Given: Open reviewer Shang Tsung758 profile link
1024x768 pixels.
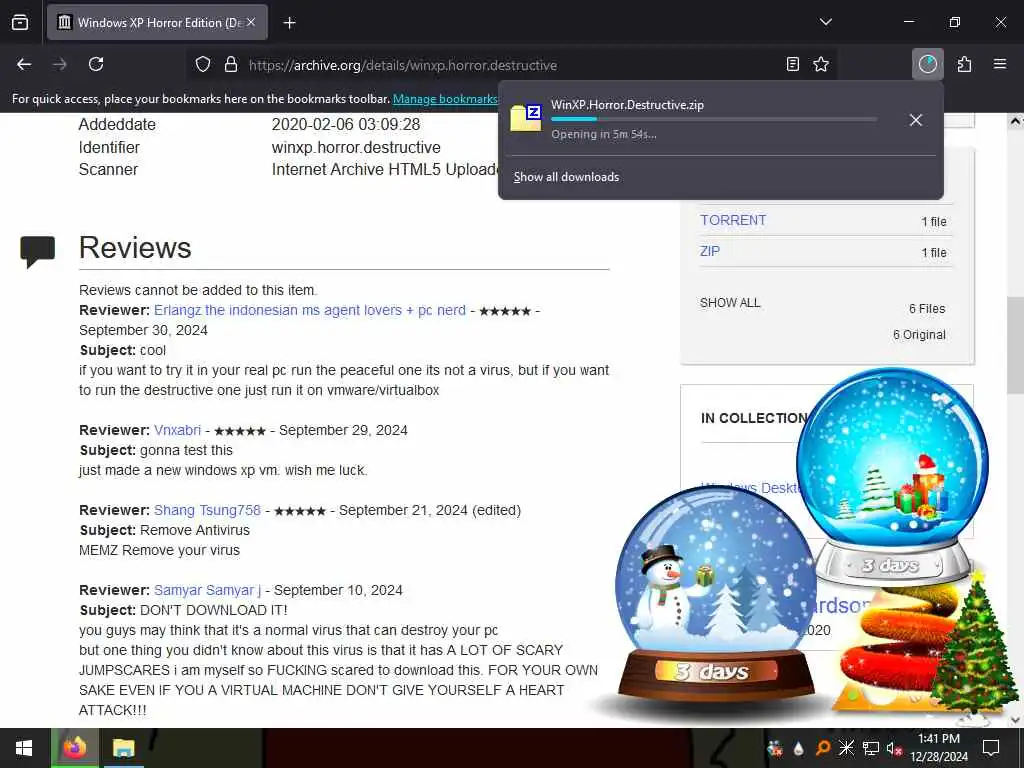Looking at the screenshot, I should [207, 510].
